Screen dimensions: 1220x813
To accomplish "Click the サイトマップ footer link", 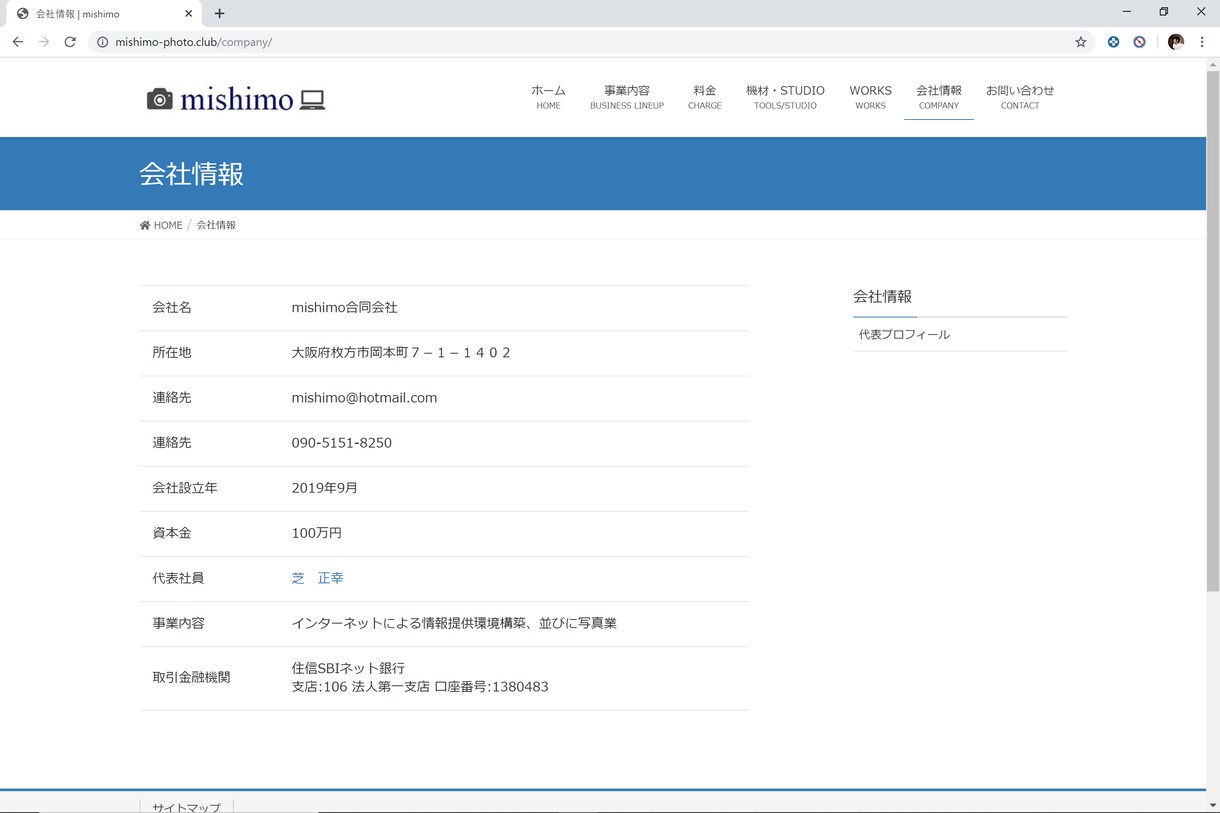I will pos(186,807).
